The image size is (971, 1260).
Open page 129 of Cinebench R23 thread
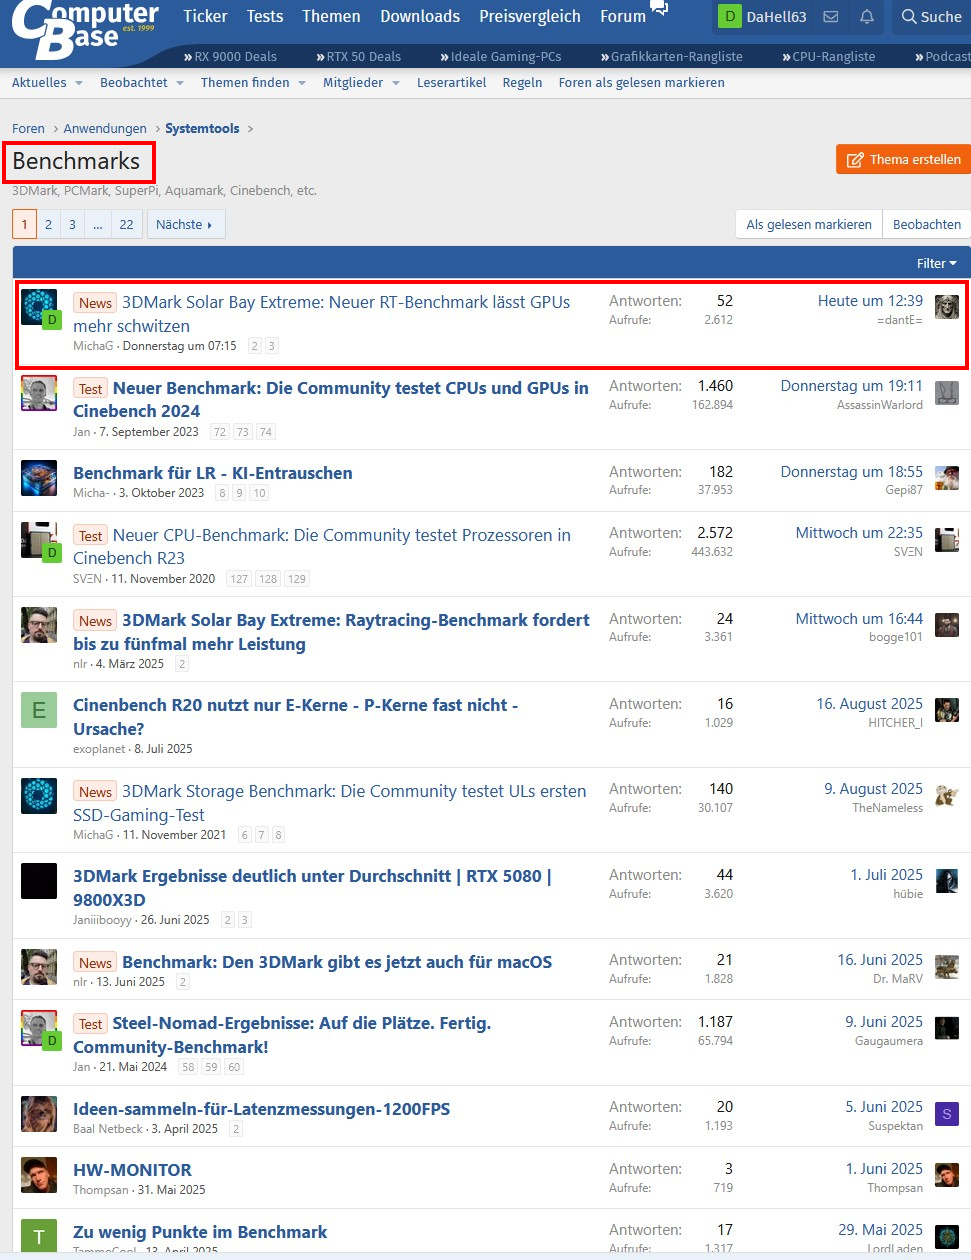click(x=296, y=578)
